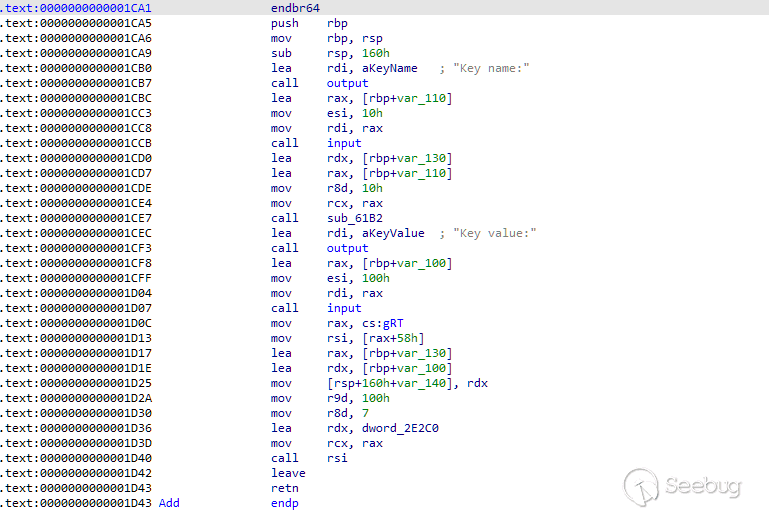769x514 pixels.
Task: Click the retn instruction at 1D43
Action: pos(284,488)
